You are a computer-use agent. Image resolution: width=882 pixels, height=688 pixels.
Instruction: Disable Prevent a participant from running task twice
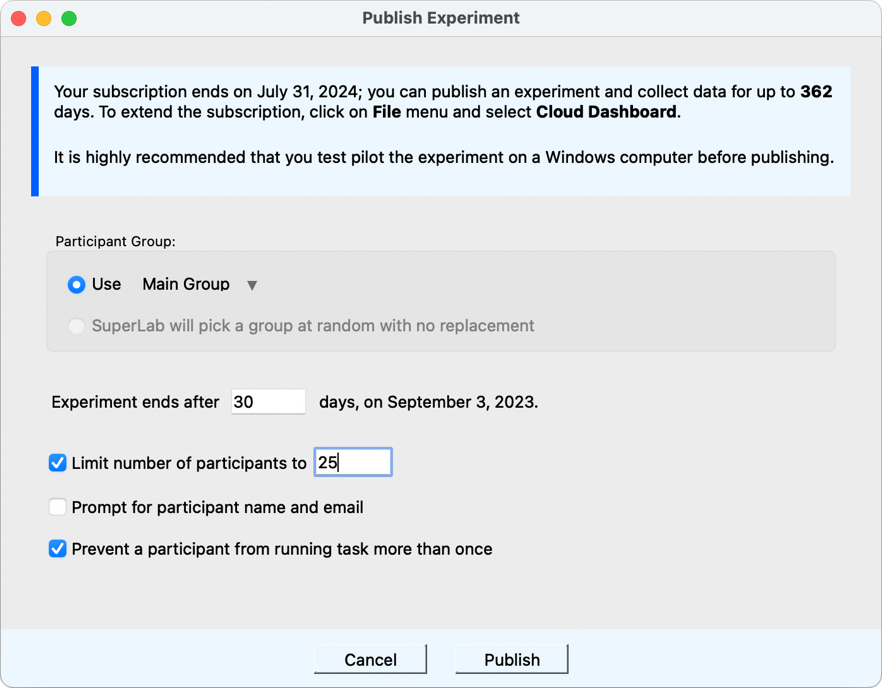(58, 549)
